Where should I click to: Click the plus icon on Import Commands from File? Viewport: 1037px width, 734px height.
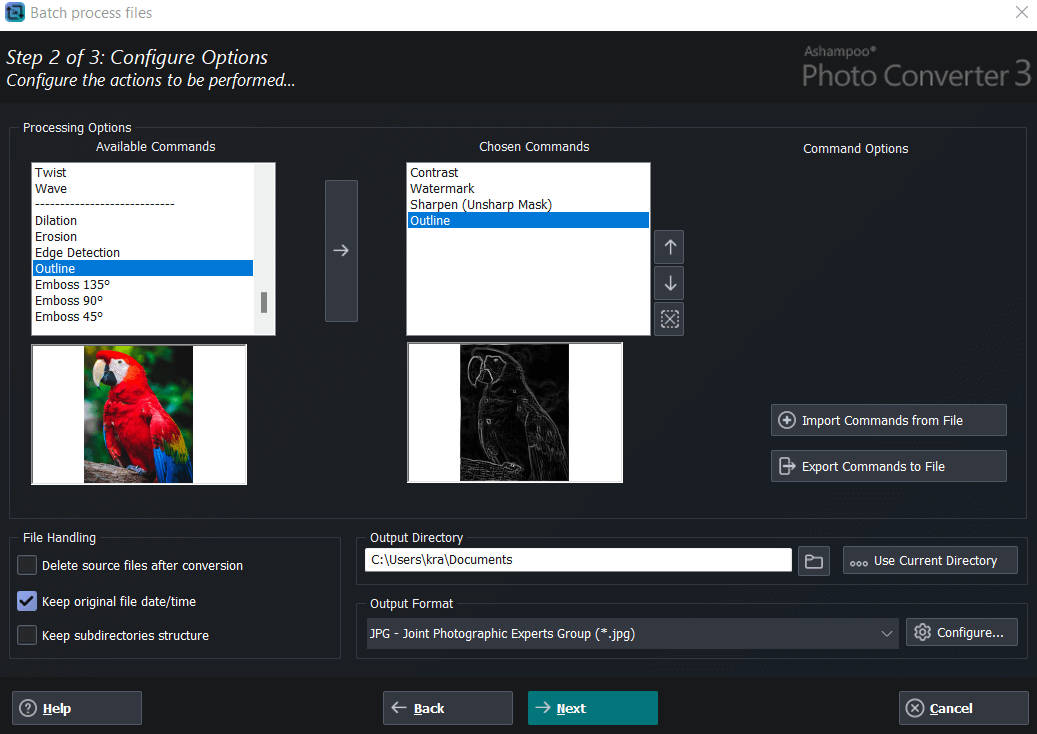coord(785,420)
